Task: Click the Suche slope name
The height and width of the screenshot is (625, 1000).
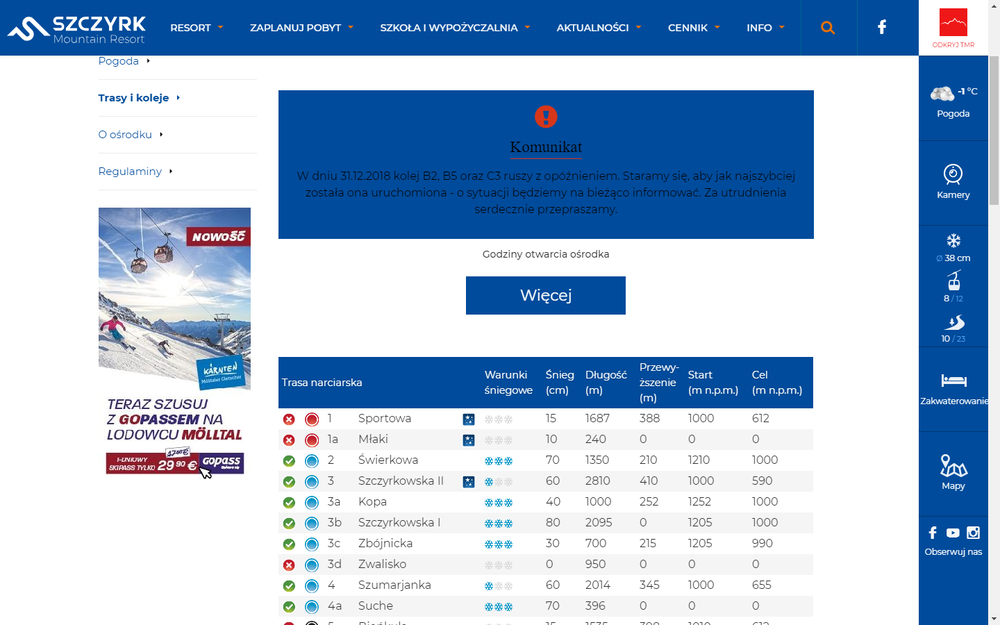Action: [x=376, y=606]
